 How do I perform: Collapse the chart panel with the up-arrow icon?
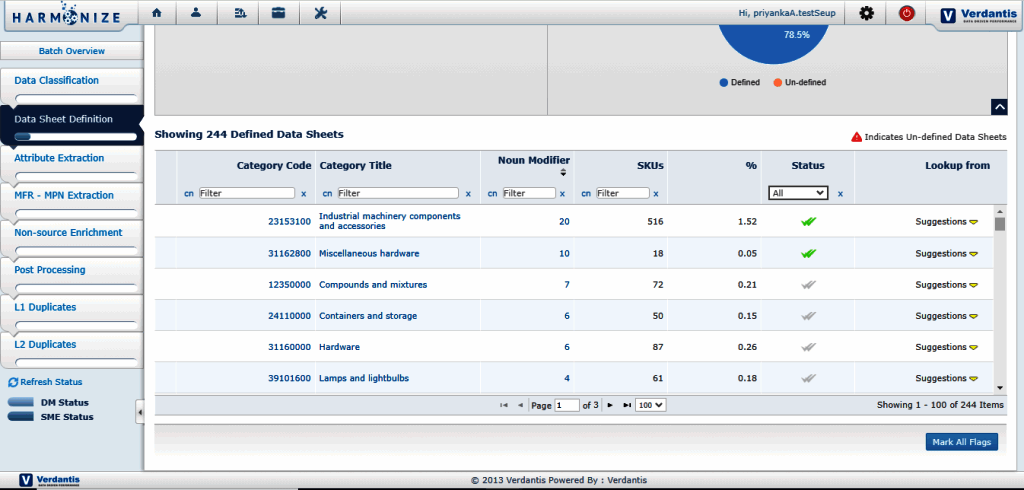tap(998, 107)
